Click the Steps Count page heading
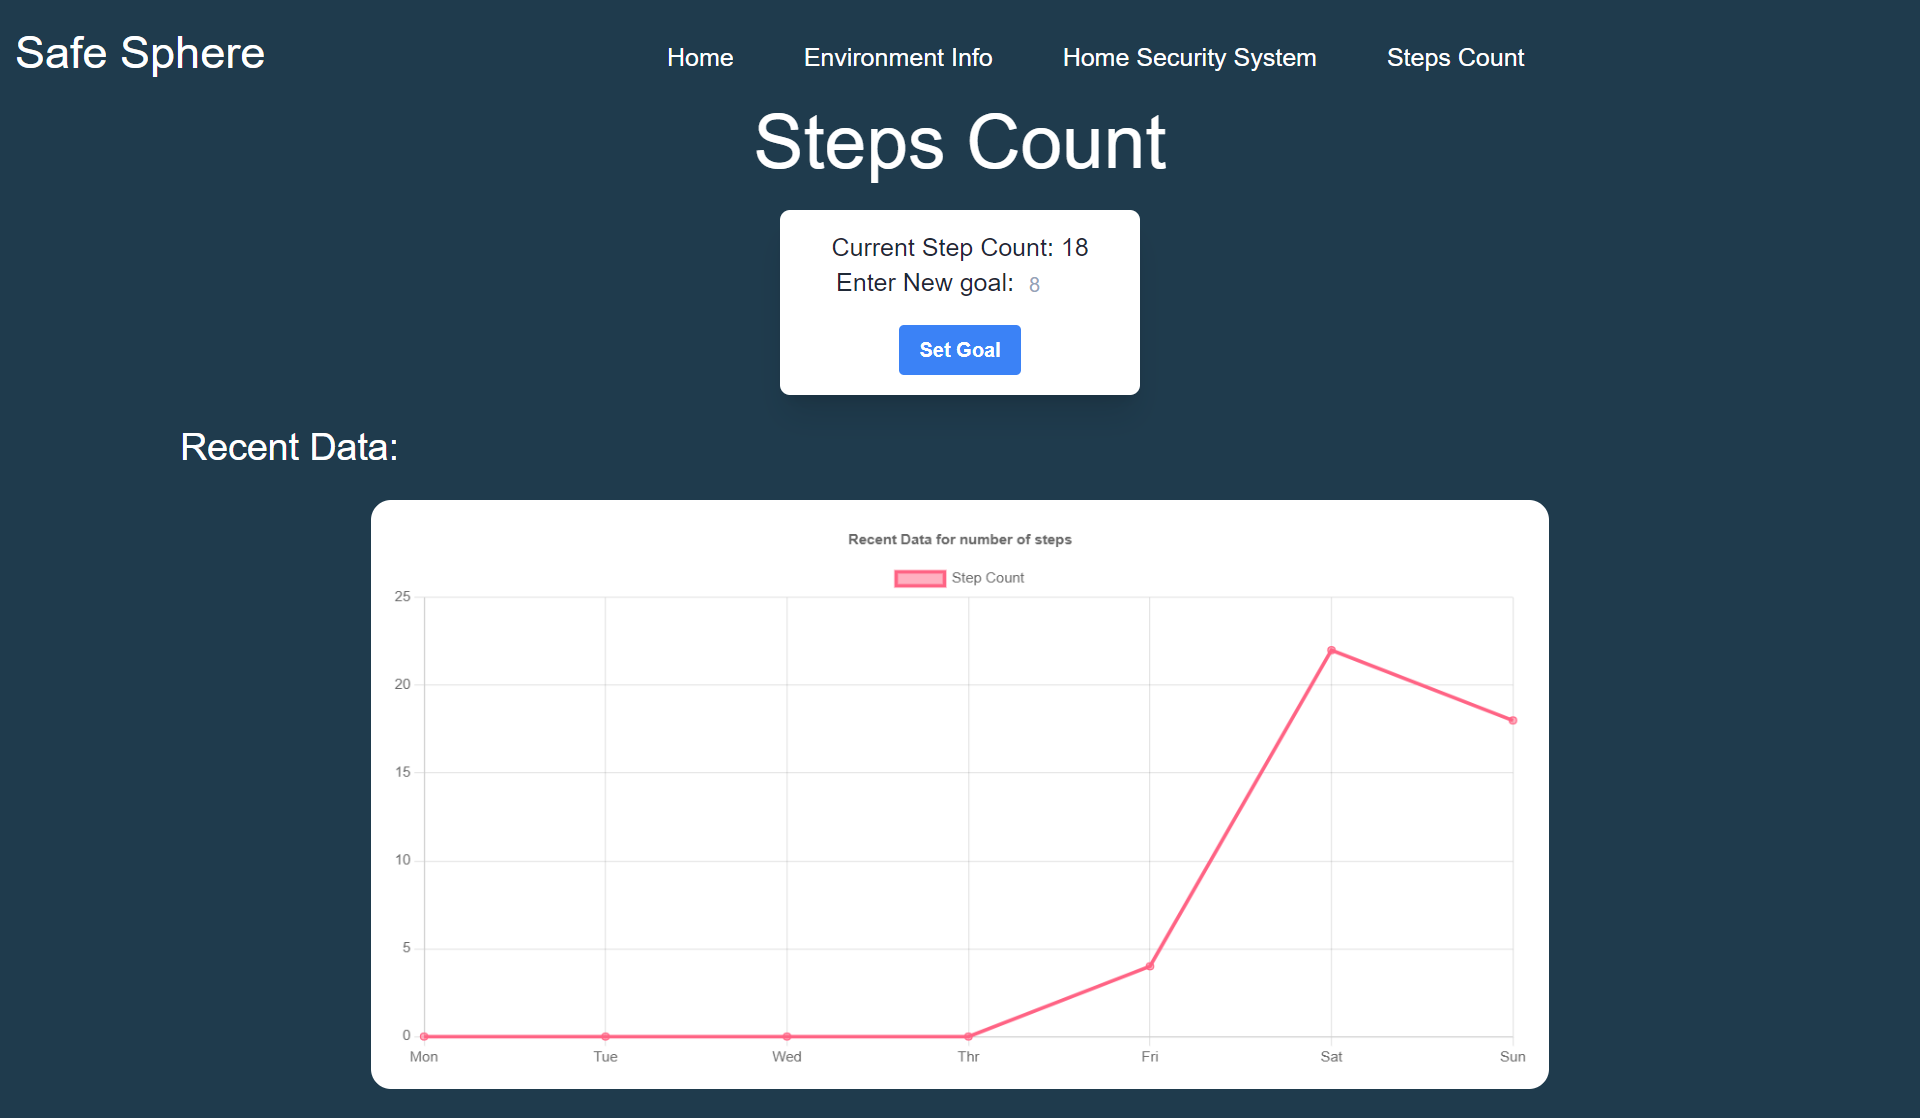Image resolution: width=1920 pixels, height=1118 pixels. pos(959,143)
